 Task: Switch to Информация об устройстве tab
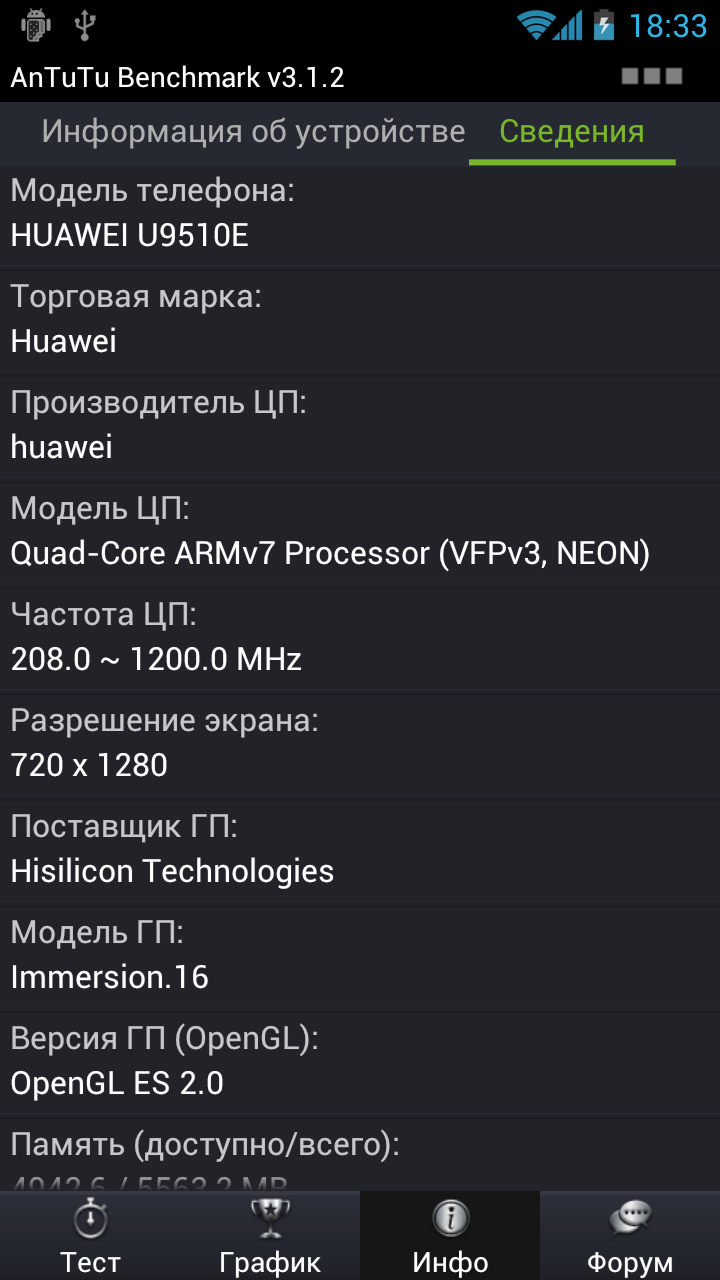(x=253, y=131)
